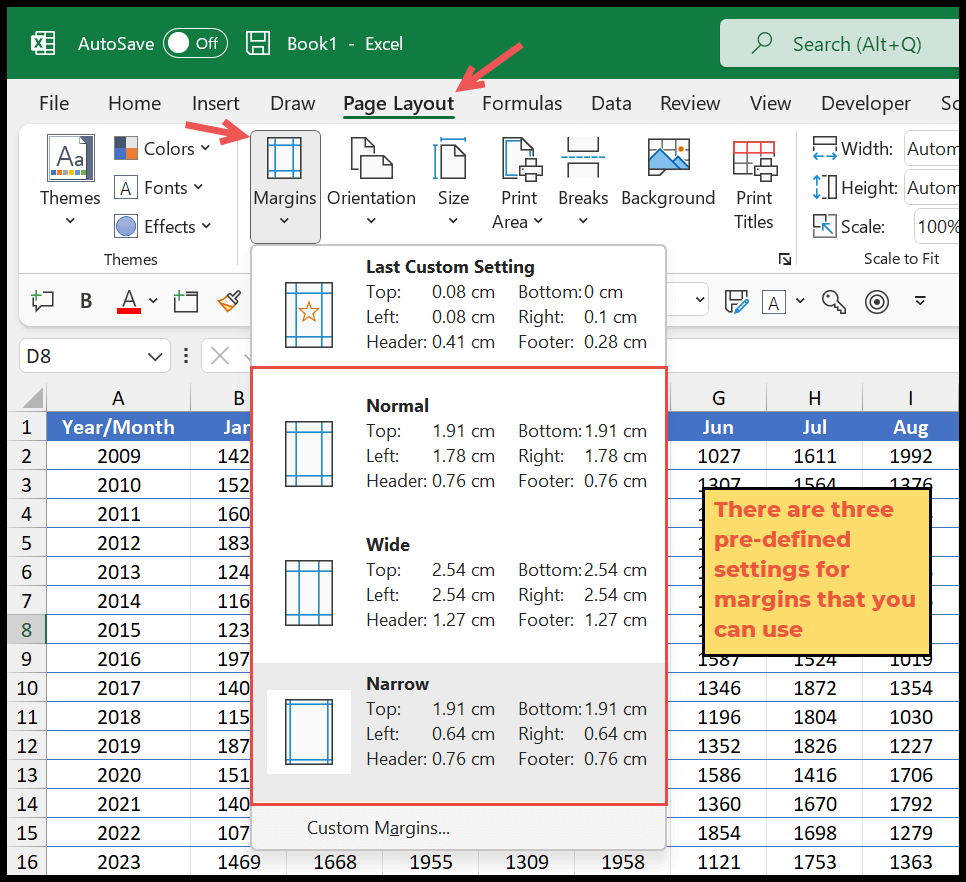This screenshot has width=966, height=882.
Task: Open the Developer tab
Action: [x=865, y=103]
